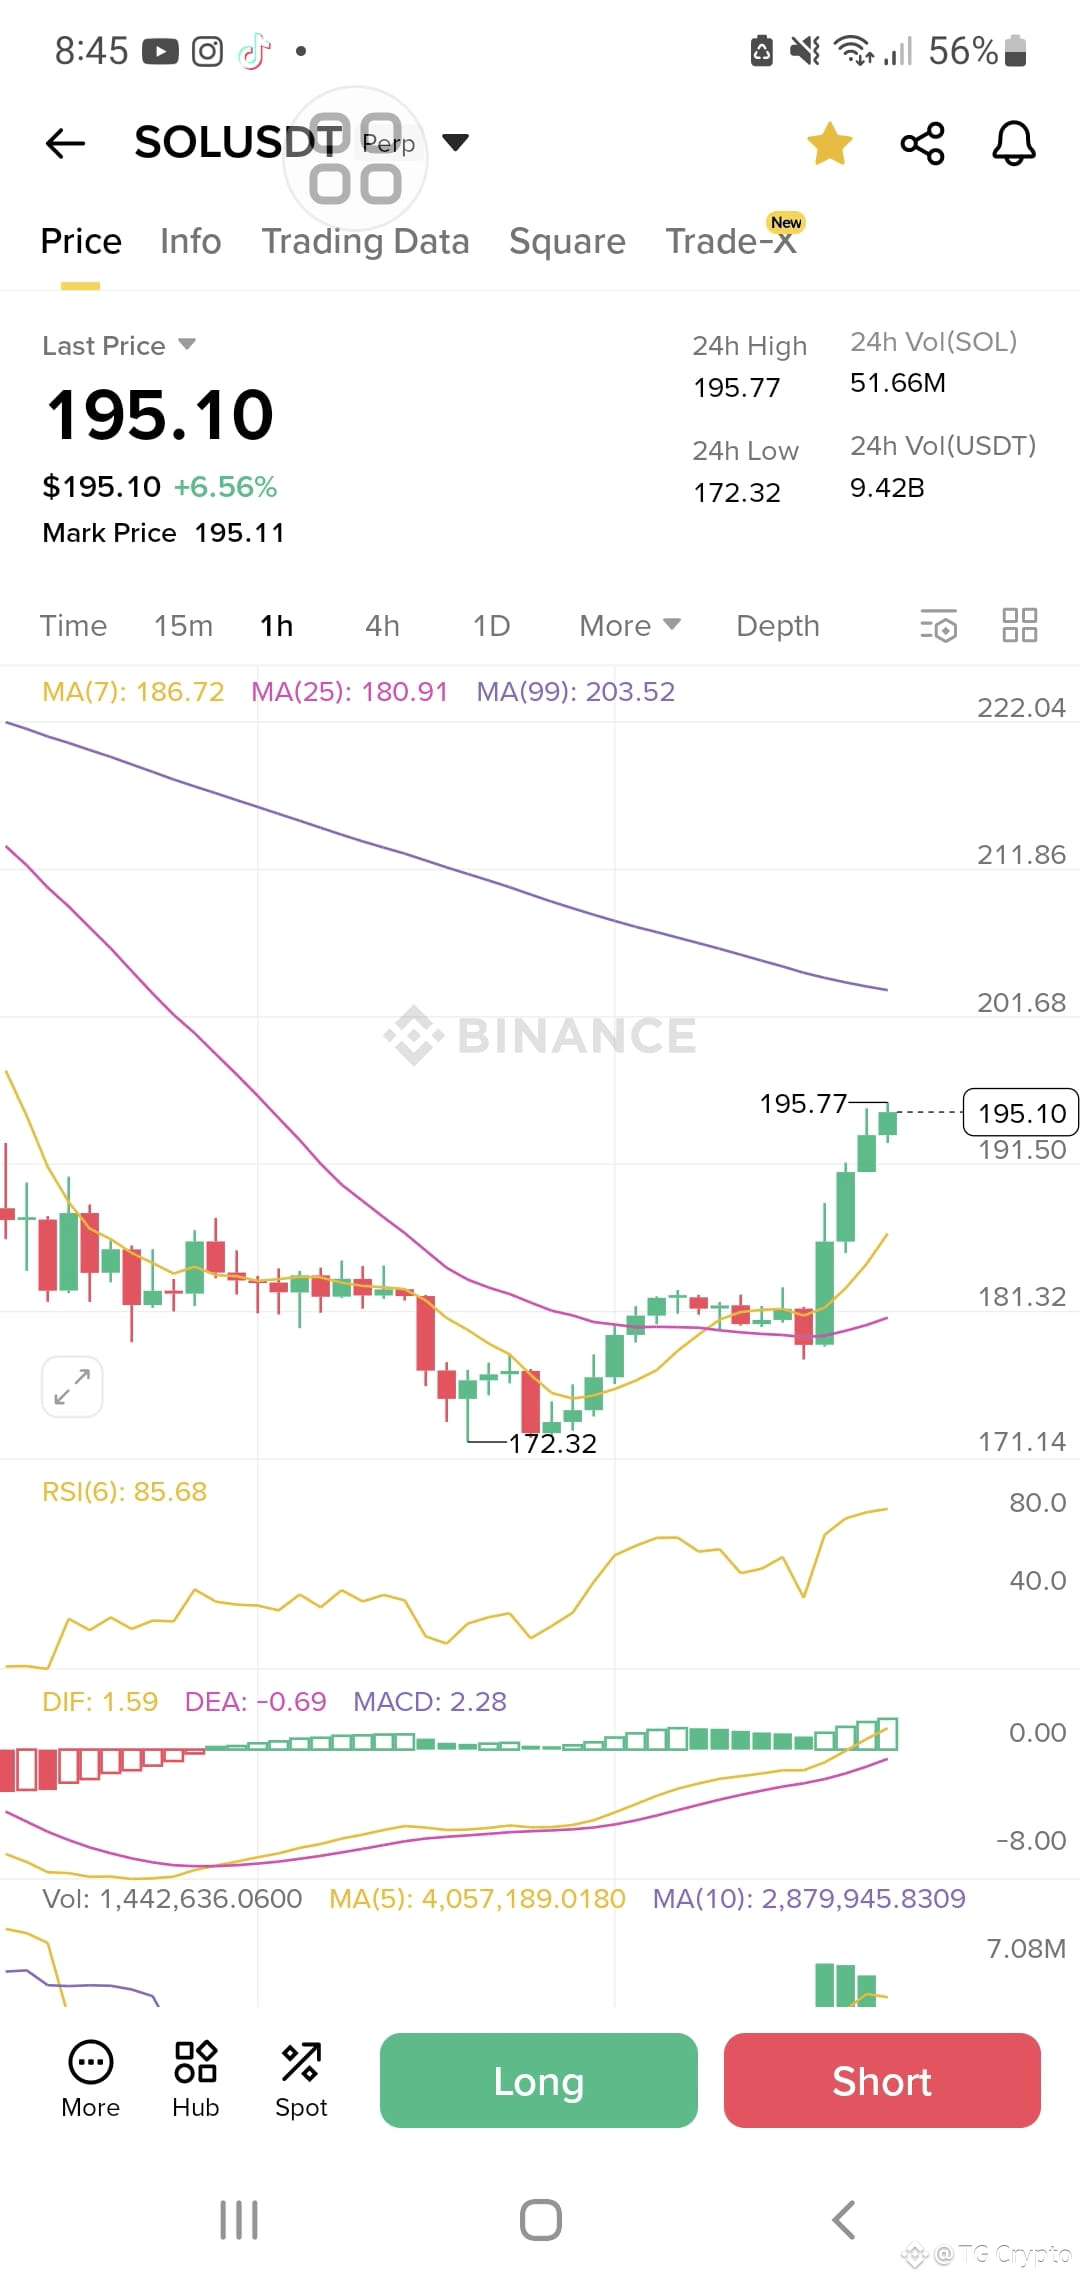Tap the 24h Vol(USDT) 9.42B value

tap(887, 488)
